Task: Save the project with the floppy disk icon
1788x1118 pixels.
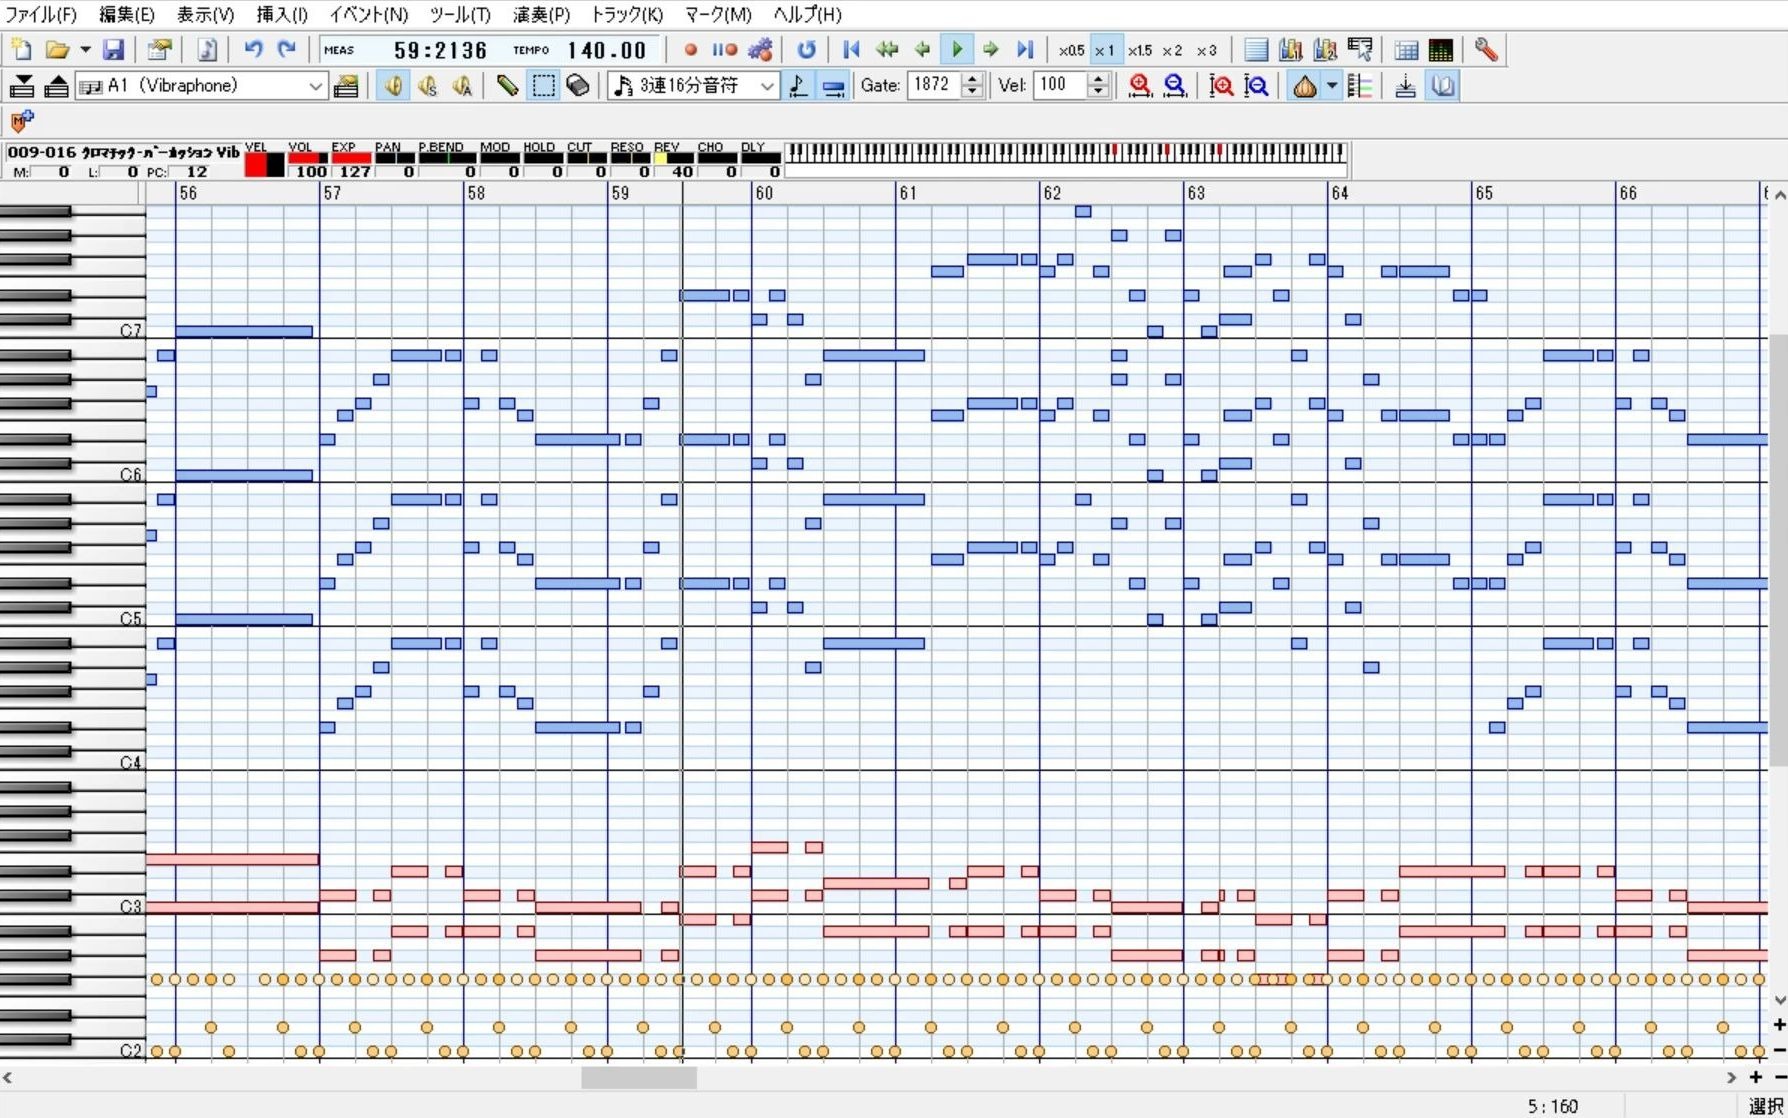Action: 113,50
